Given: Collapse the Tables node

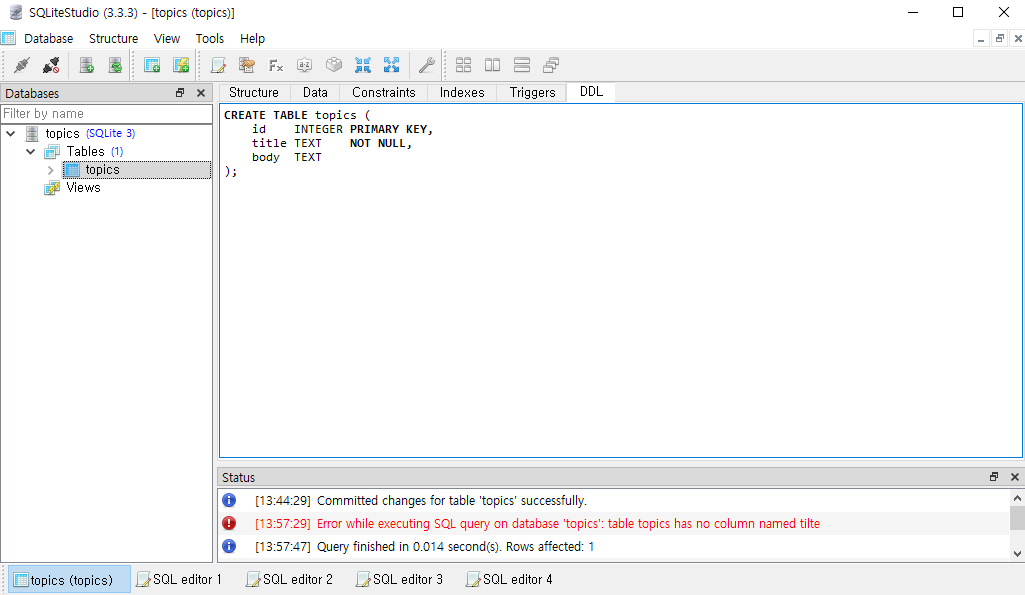Looking at the screenshot, I should pos(31,152).
